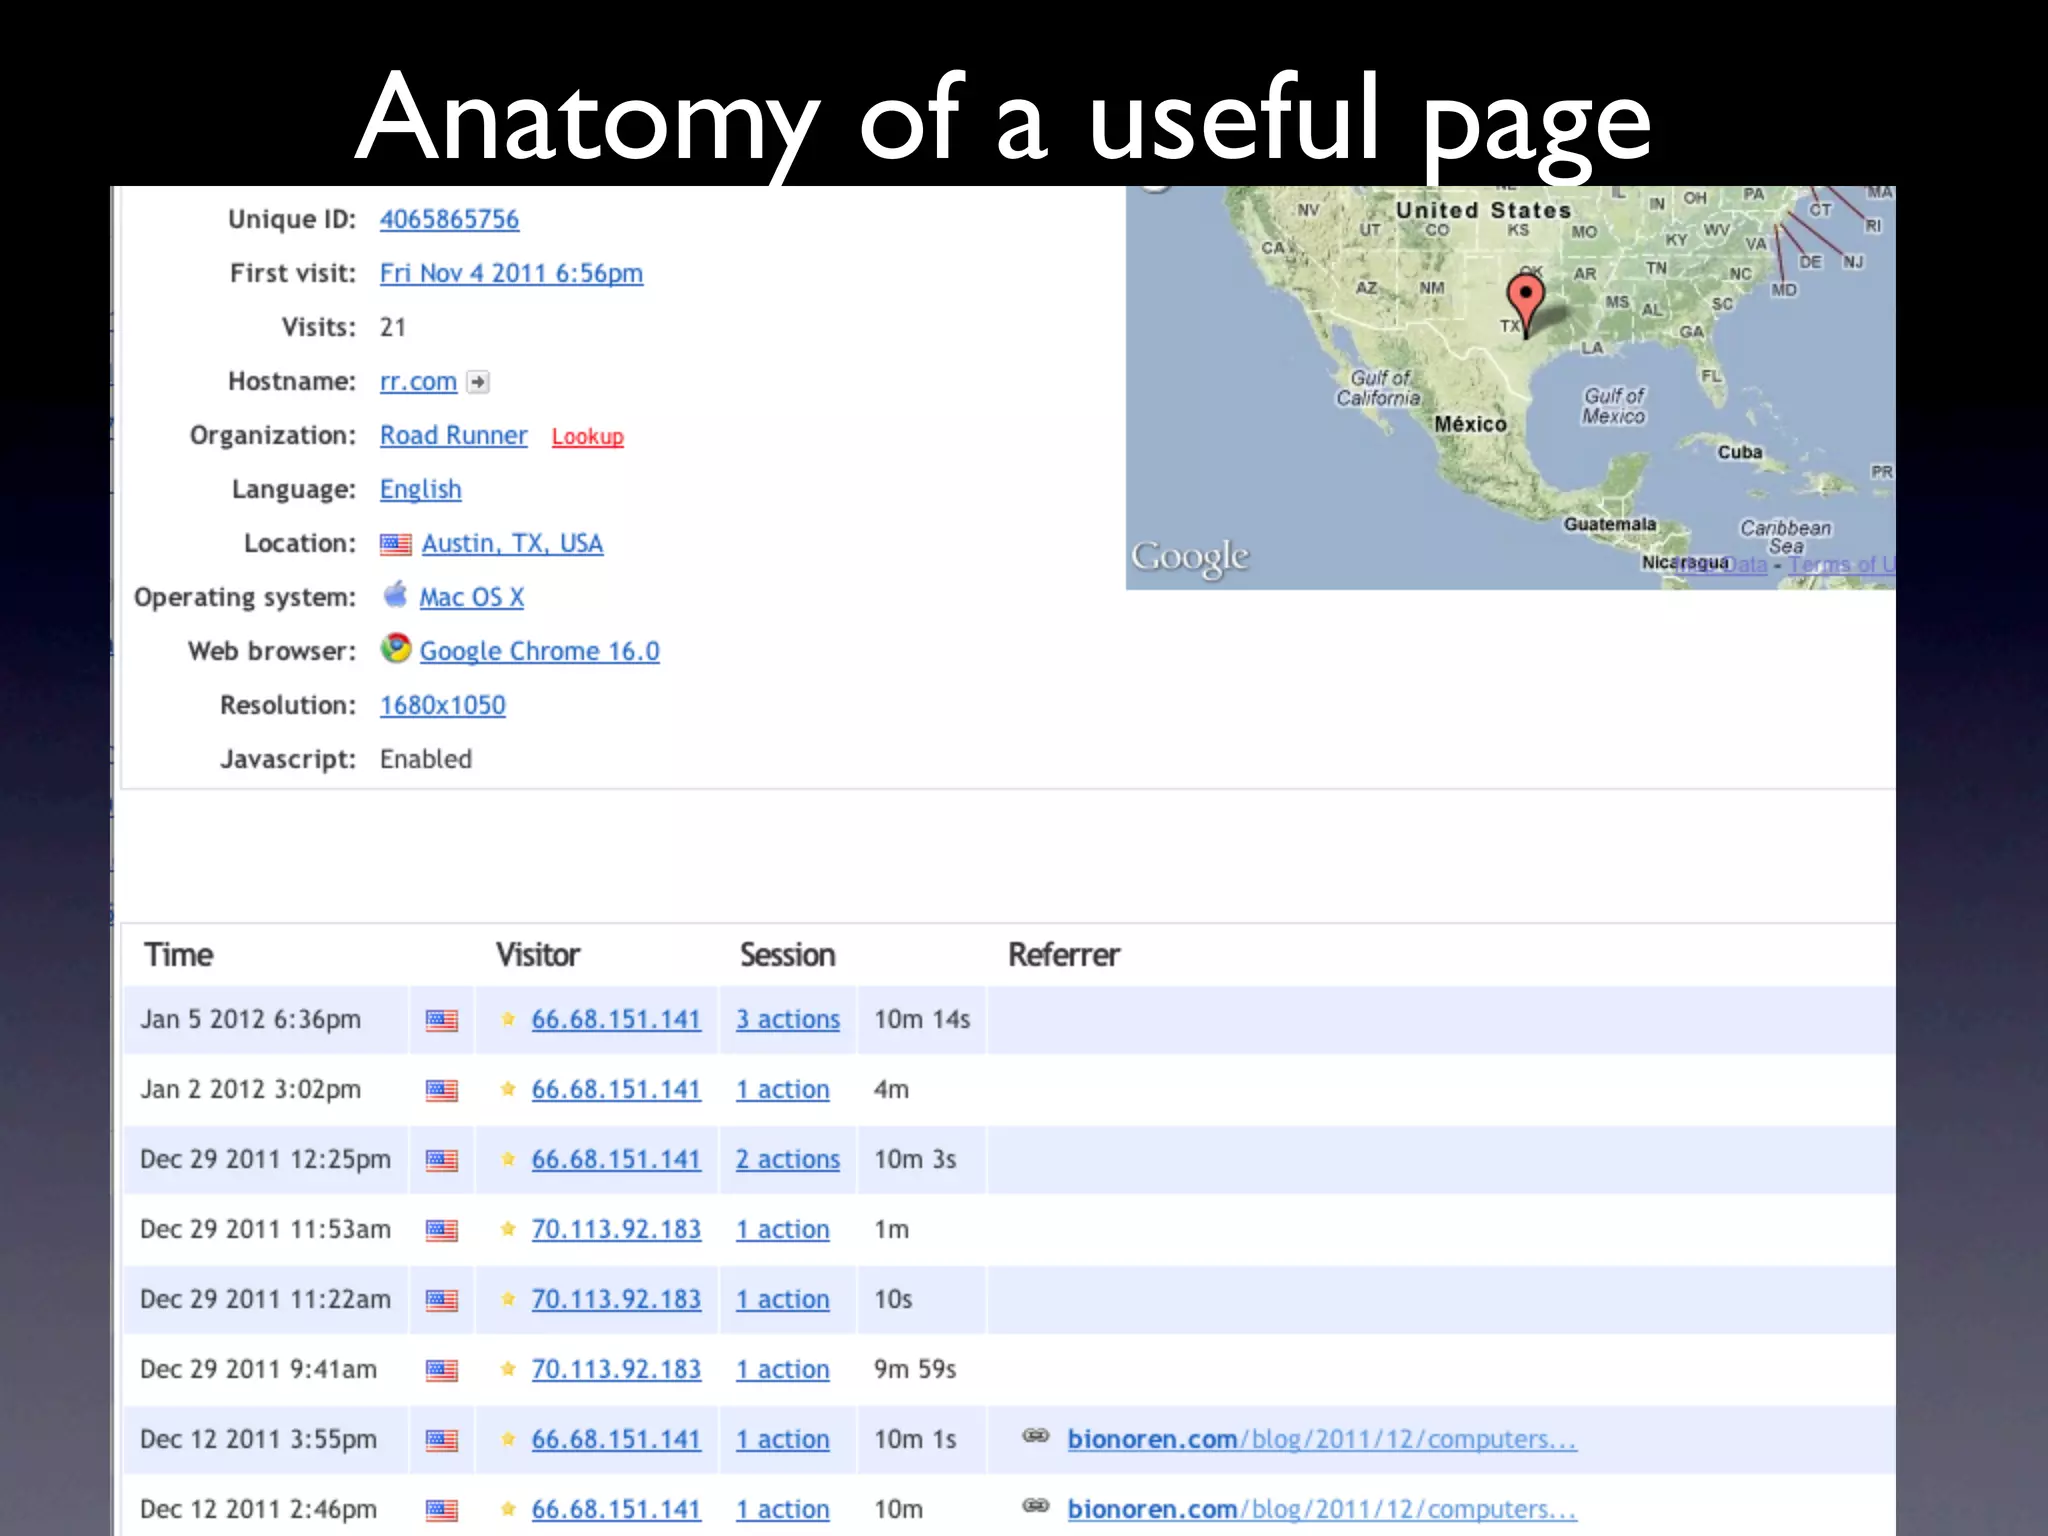Click the star icon in the Jan 5 2012 6:36pm row
Viewport: 2048px width, 1536px height.
point(508,1019)
